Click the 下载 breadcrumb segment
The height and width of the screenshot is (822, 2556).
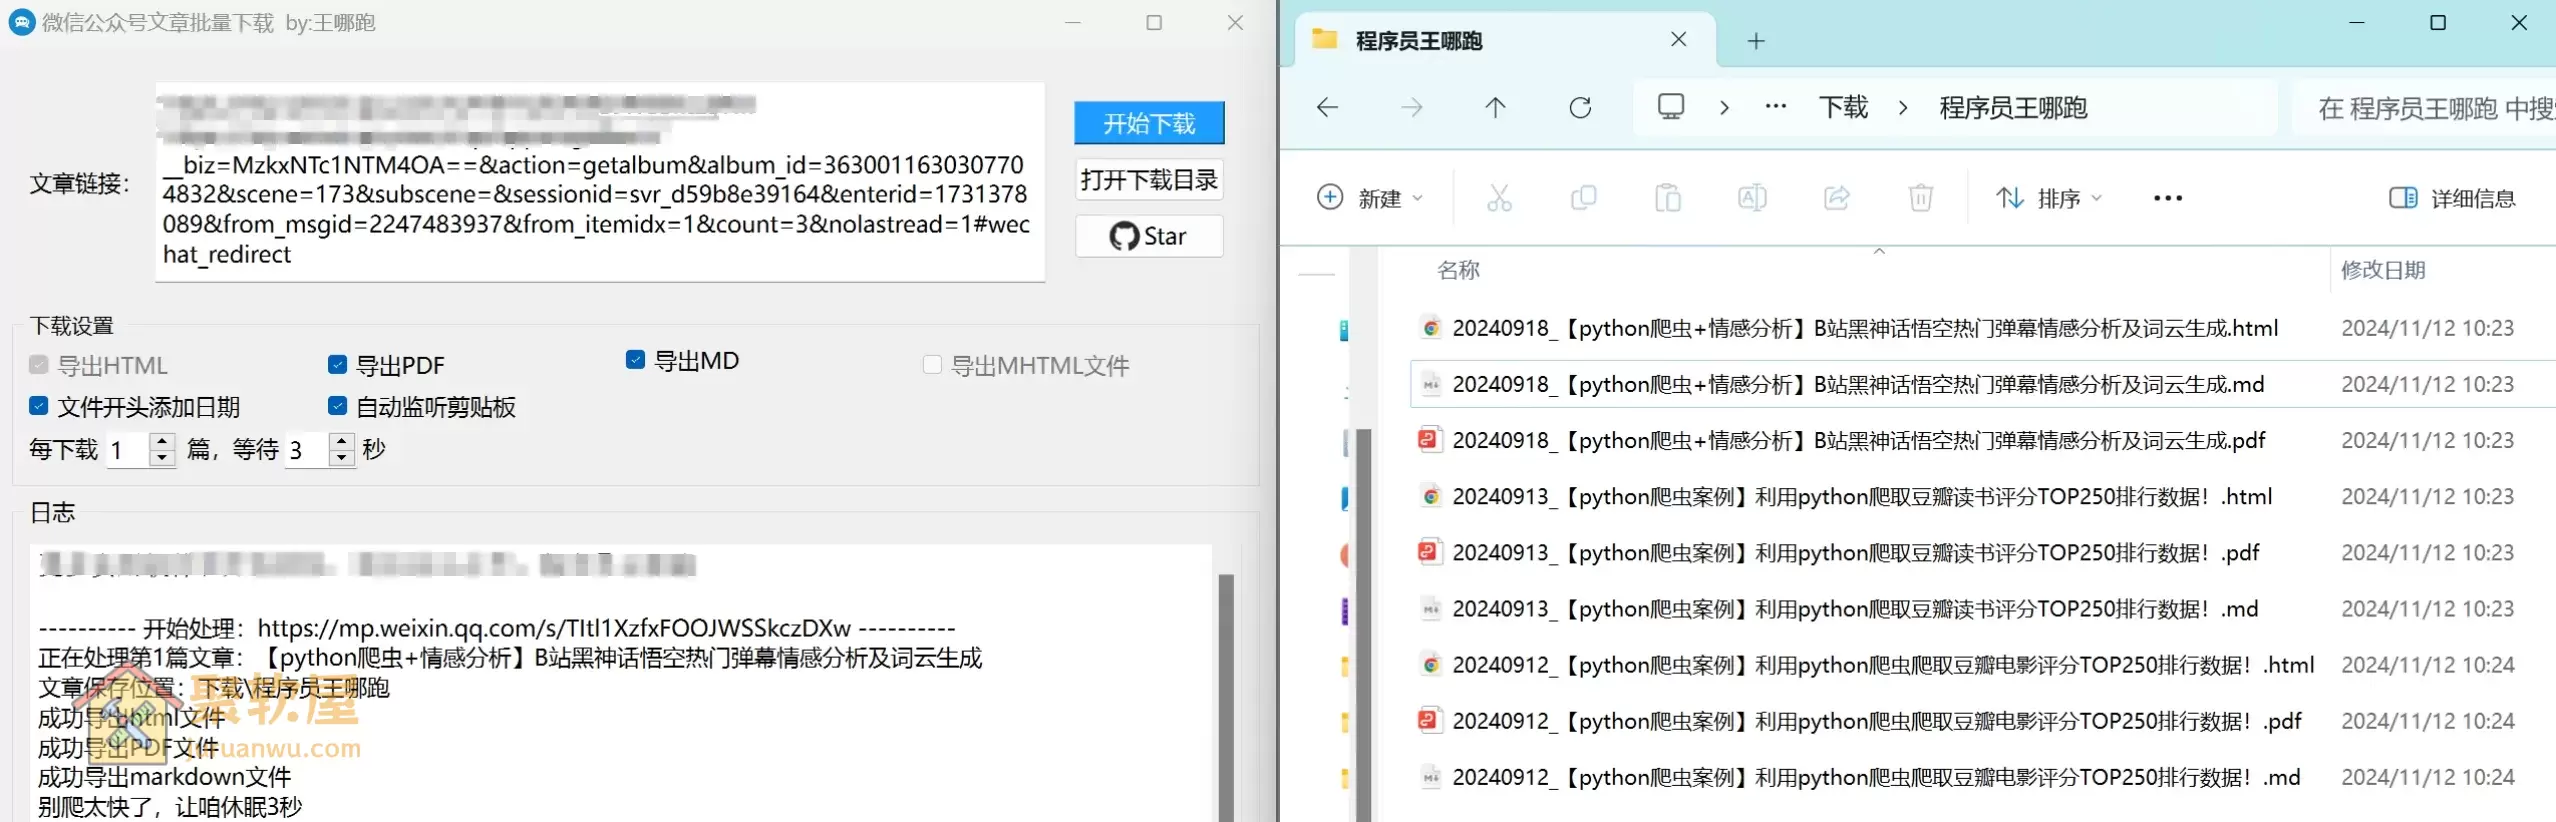(x=1843, y=108)
